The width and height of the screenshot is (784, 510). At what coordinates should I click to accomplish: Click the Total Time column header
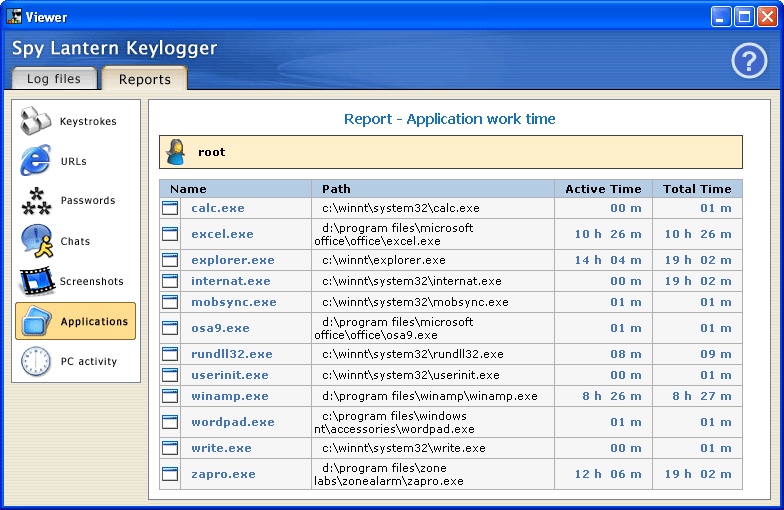[x=698, y=188]
